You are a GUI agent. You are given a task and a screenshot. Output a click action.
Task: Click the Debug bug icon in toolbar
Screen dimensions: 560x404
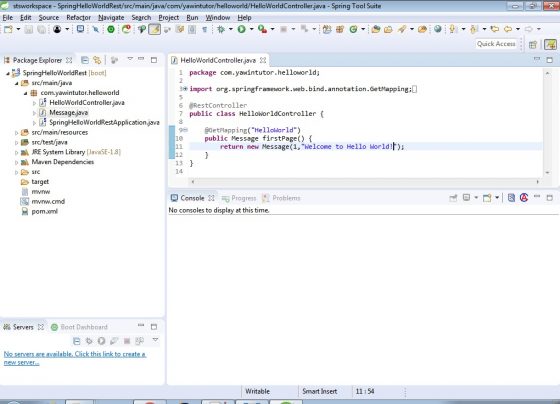(221, 29)
